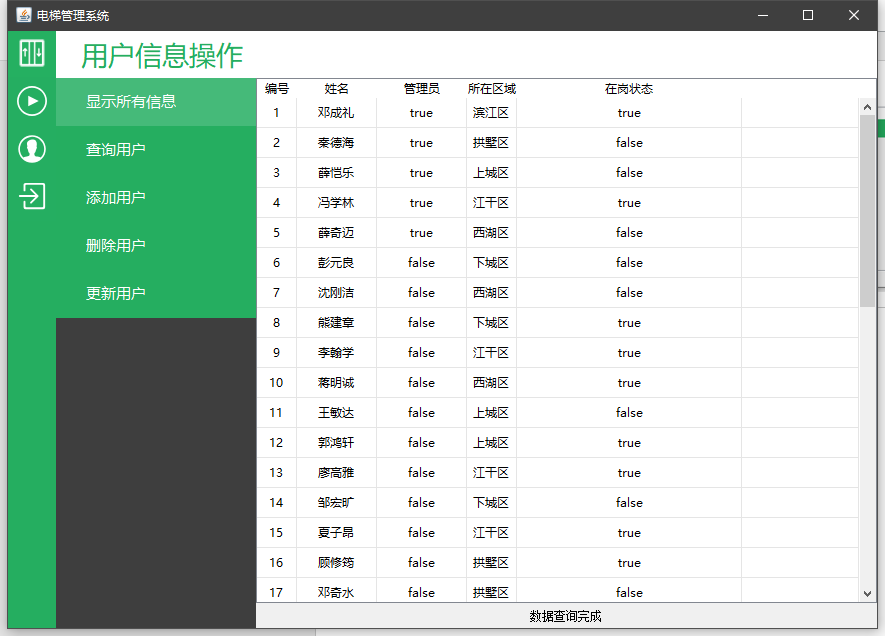This screenshot has height=636, width=885.
Task: Close the 电梯管理系统 window
Action: (853, 15)
